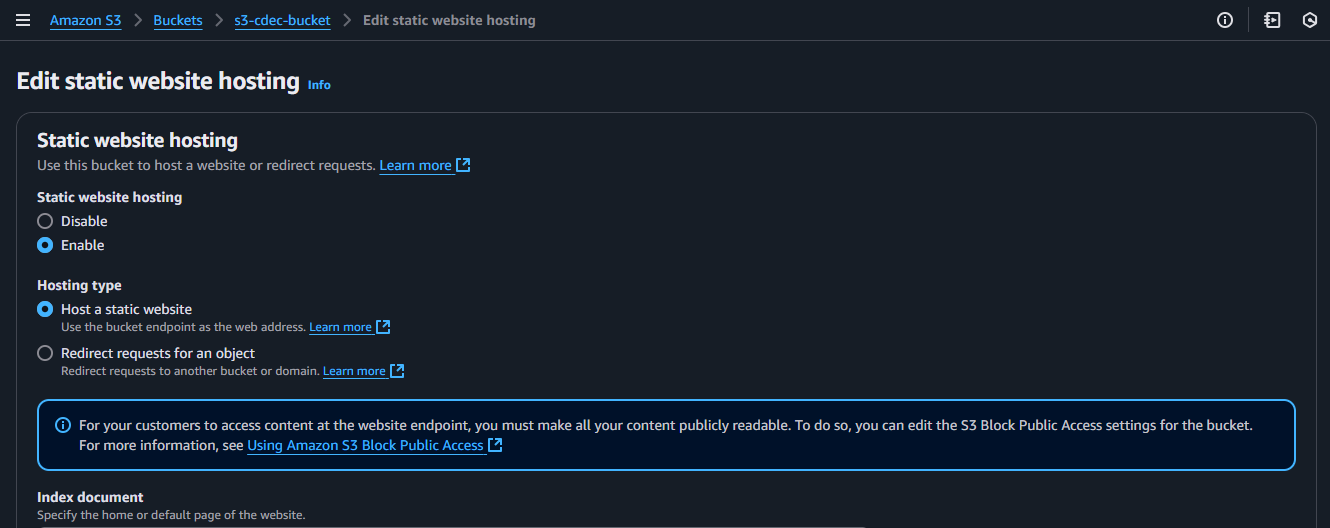Click external icon next to redirect Learn more
This screenshot has height=528, width=1330.
point(397,371)
